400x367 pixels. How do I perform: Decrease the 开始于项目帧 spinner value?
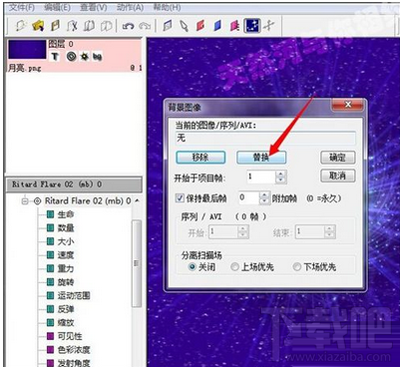281,180
